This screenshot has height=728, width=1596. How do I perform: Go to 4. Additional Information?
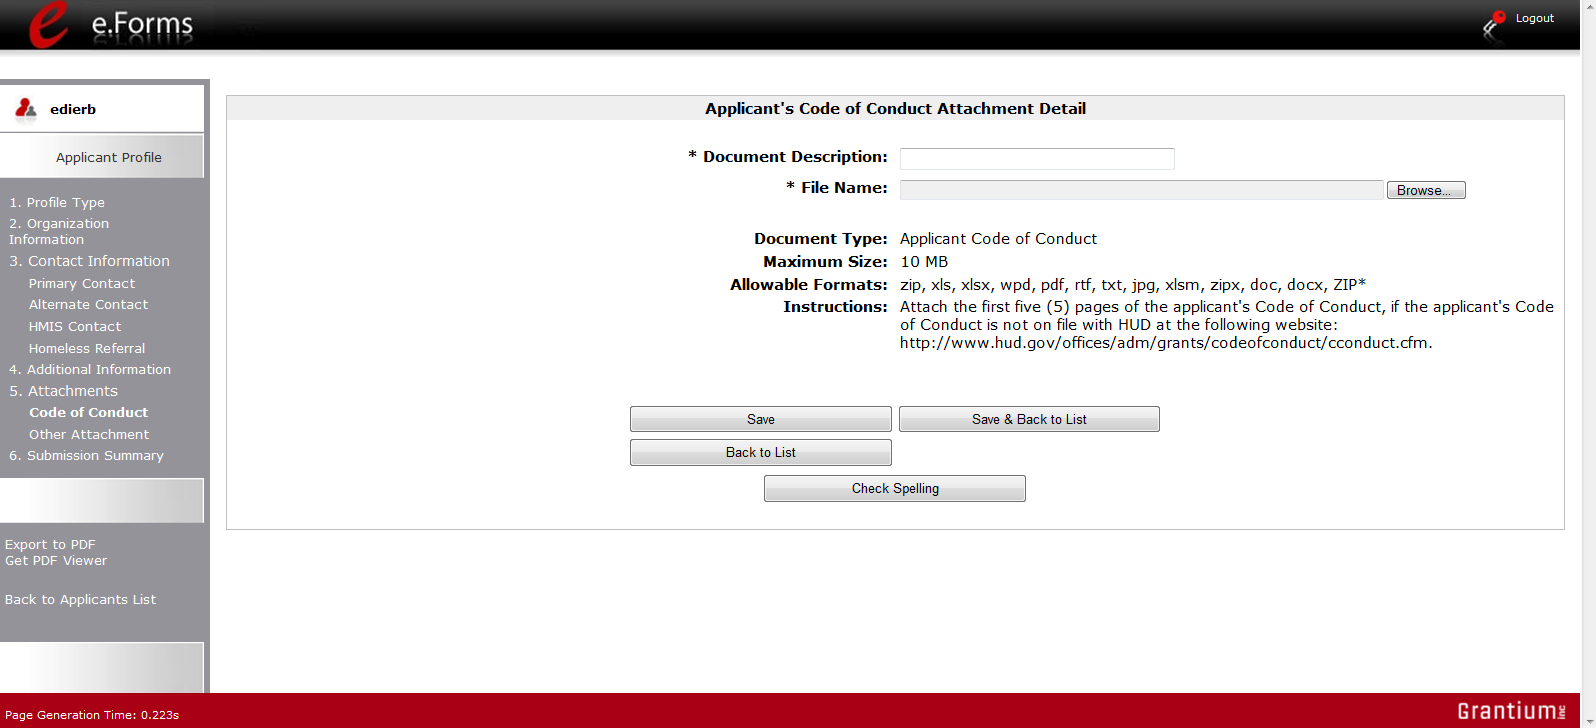click(90, 369)
